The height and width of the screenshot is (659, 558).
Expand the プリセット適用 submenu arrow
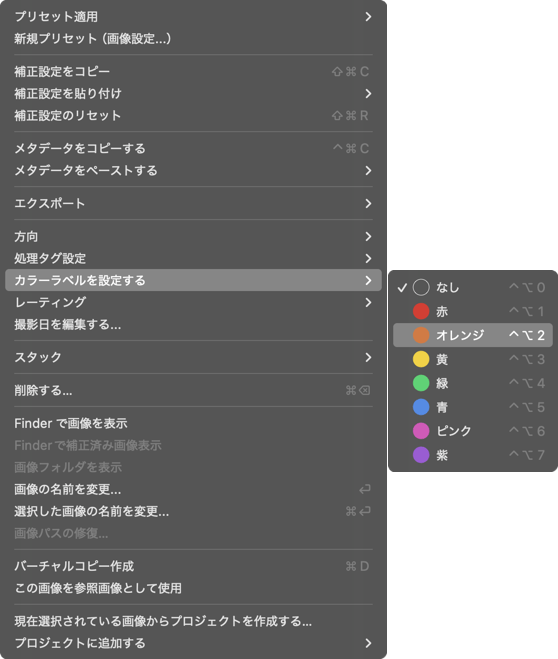click(x=368, y=17)
